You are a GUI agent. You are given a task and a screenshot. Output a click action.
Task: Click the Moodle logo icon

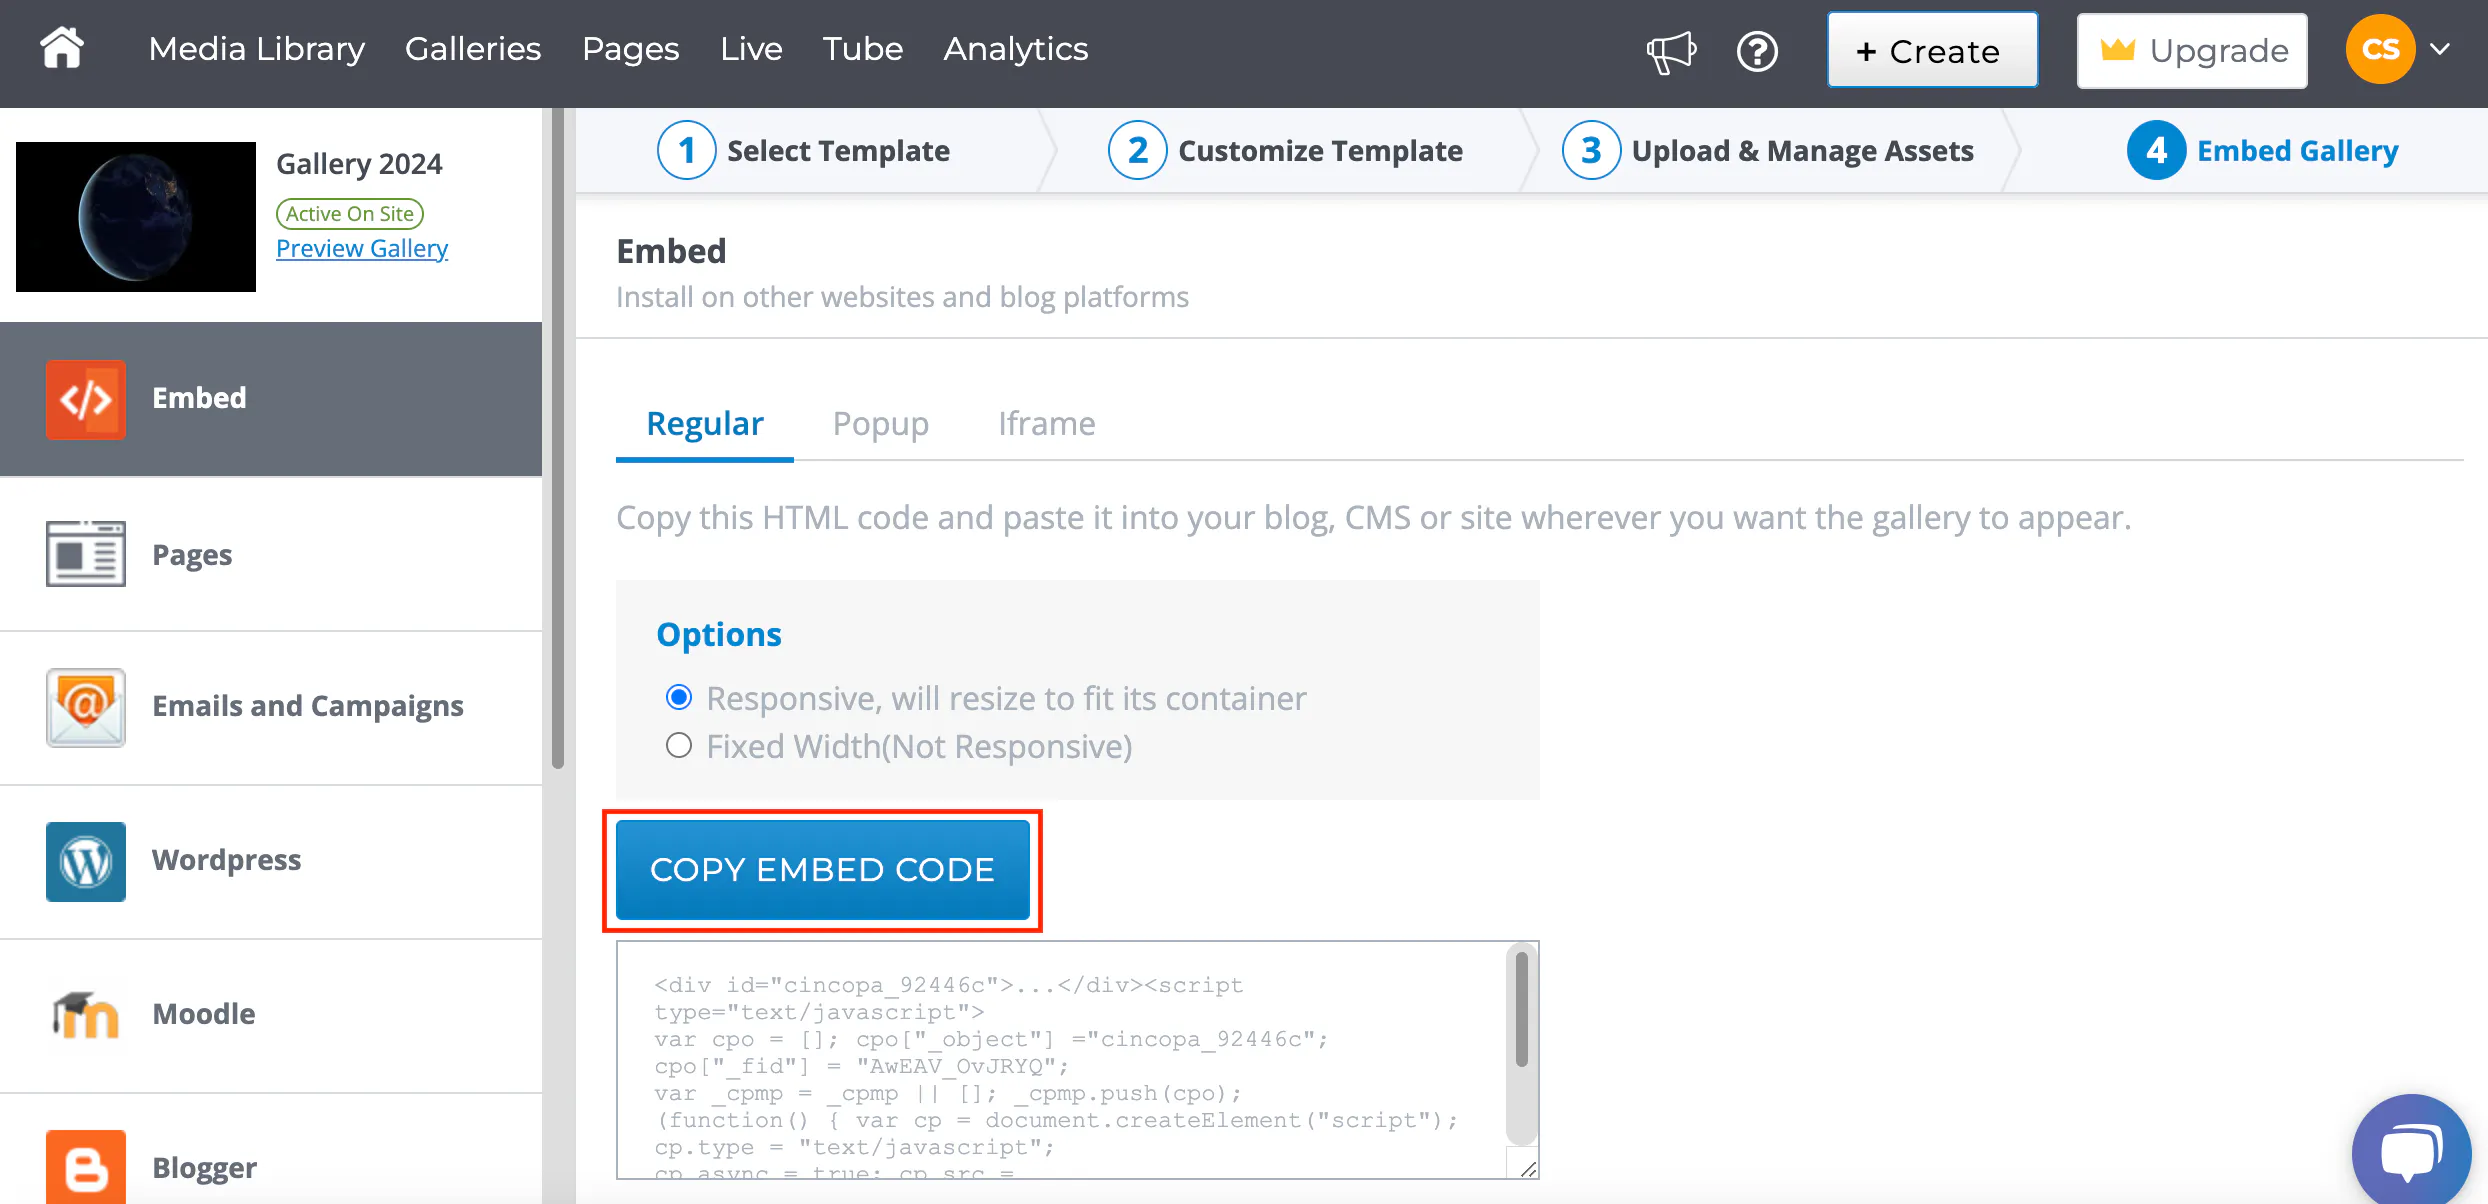[86, 1015]
